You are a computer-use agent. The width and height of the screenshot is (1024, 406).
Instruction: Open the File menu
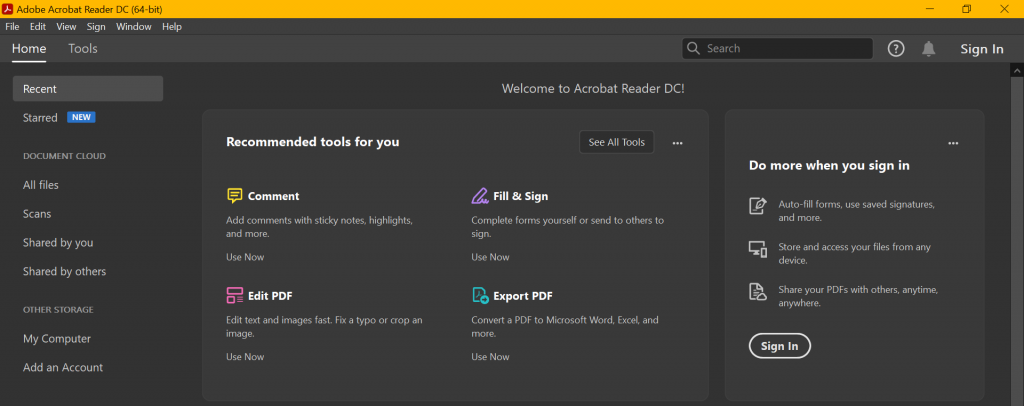13,27
